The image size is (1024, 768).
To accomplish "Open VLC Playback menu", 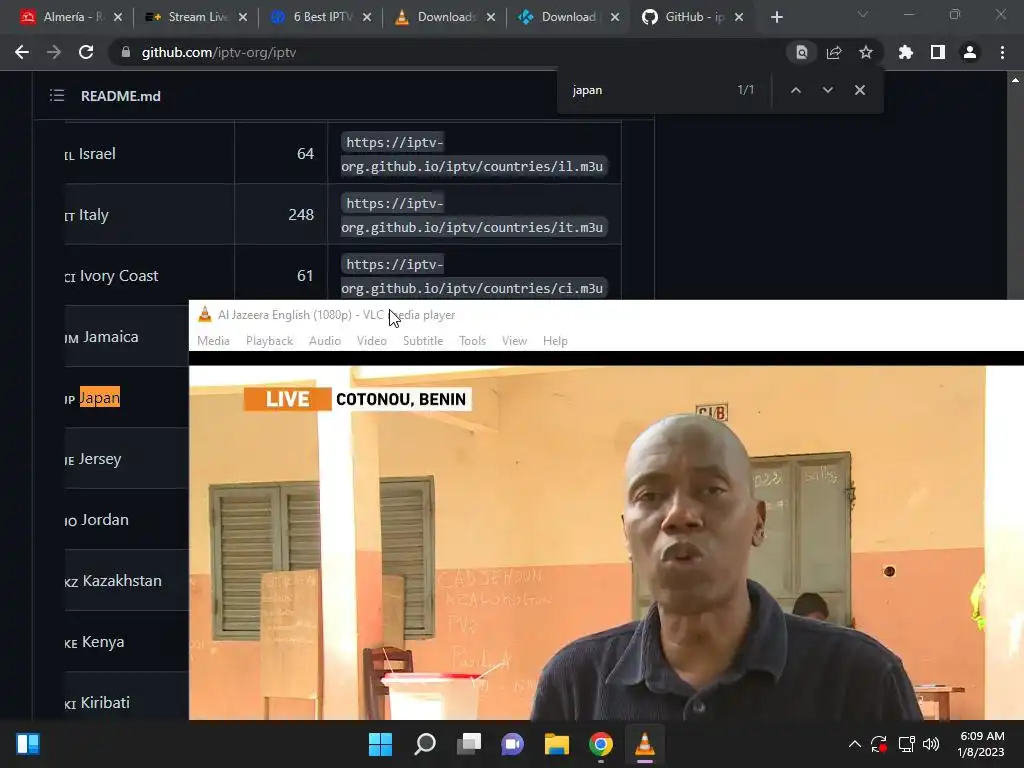I will [x=269, y=341].
